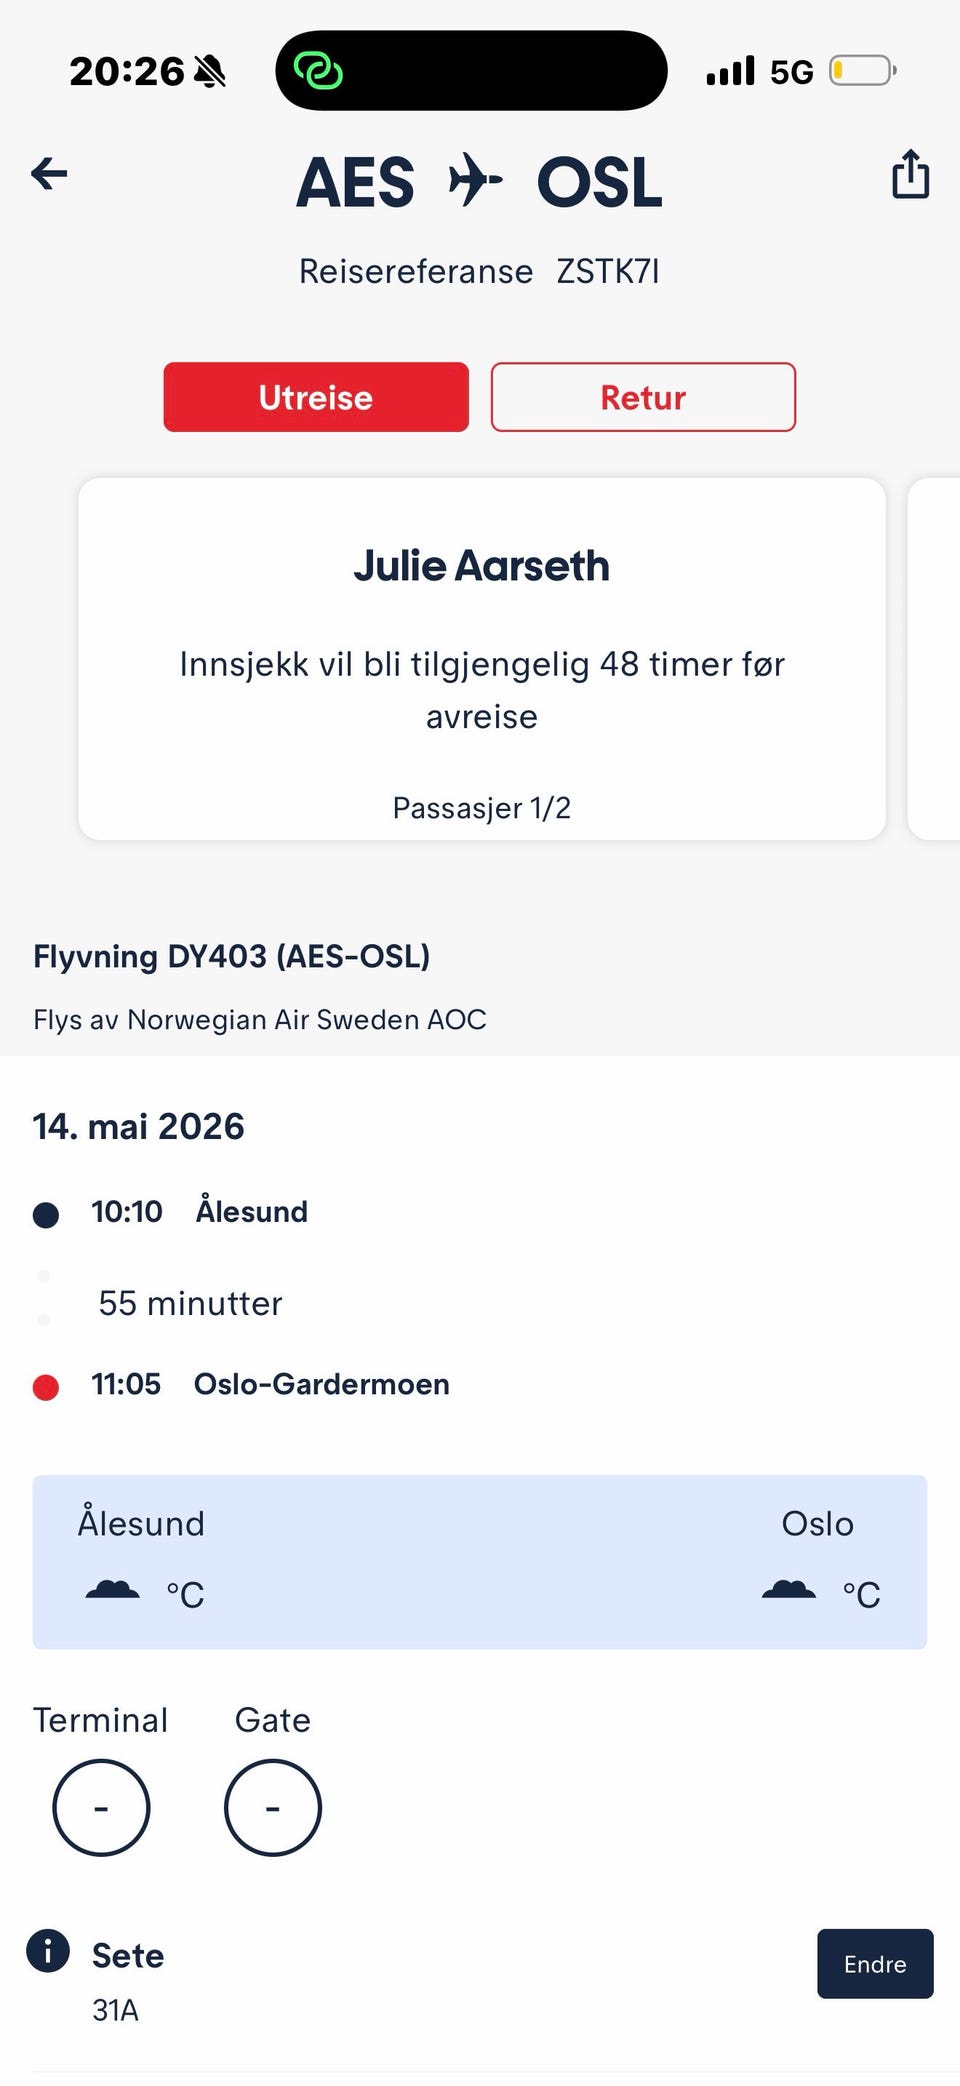Select the Utreise tab

pos(316,397)
